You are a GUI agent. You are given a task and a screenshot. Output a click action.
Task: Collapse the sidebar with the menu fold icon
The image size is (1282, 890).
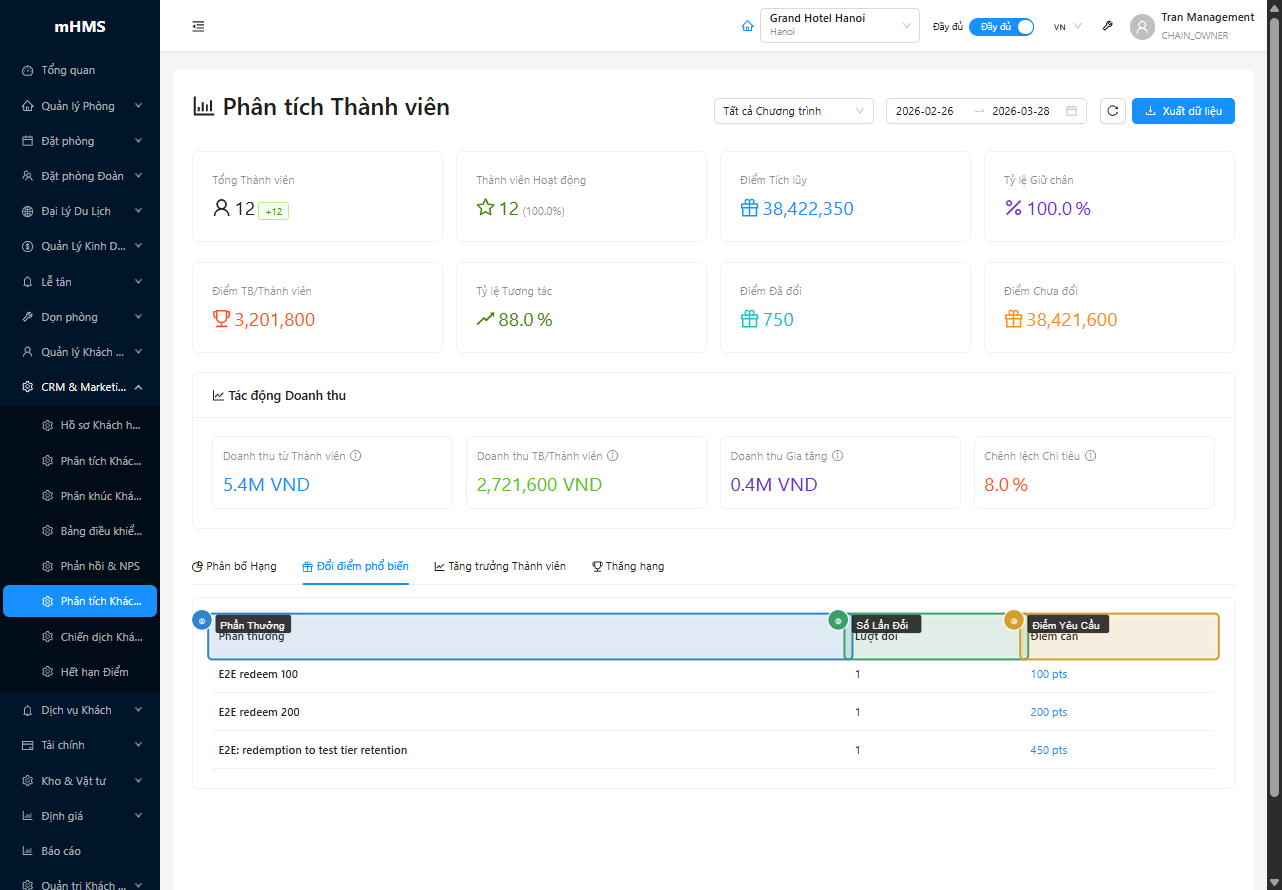coord(198,27)
